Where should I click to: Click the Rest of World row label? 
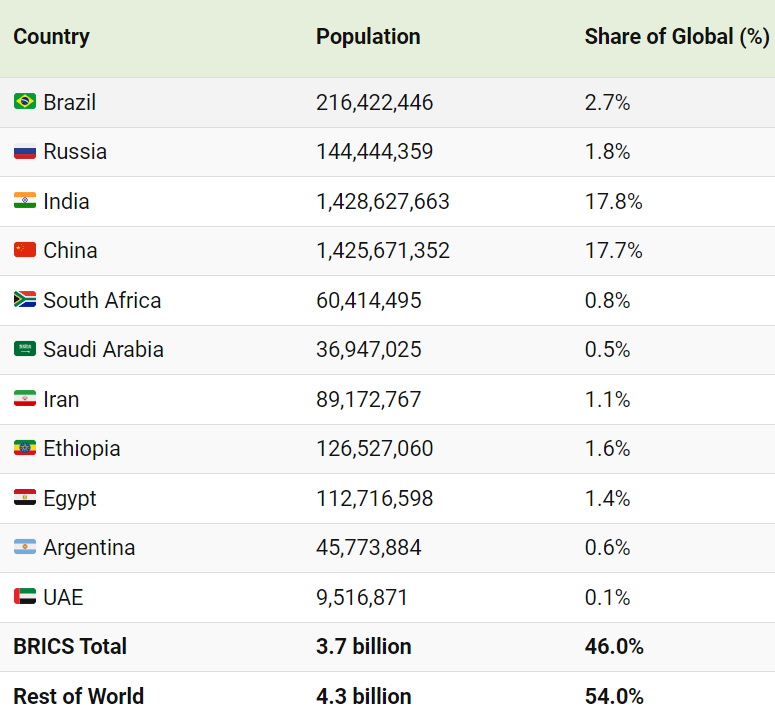pyautogui.click(x=78, y=695)
